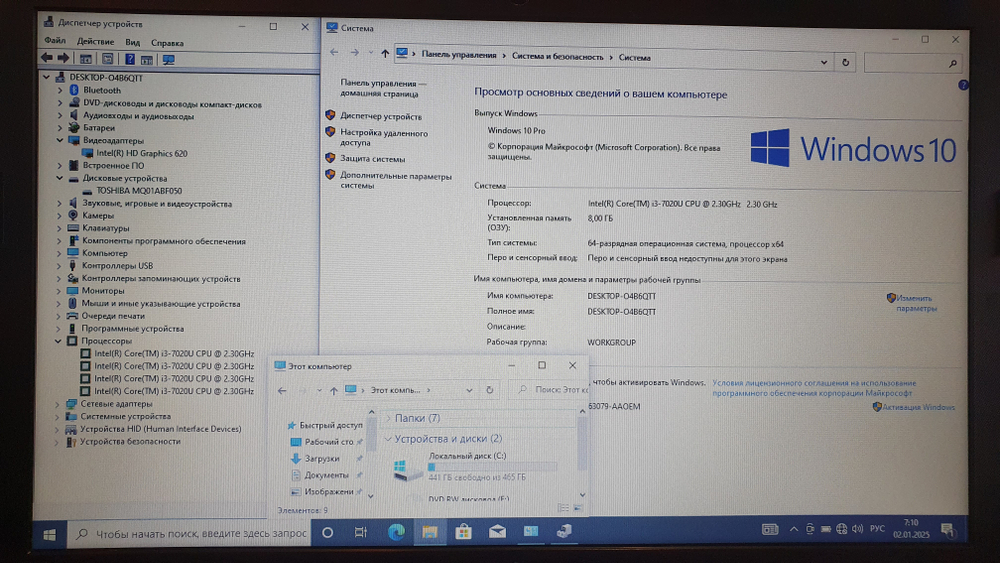The height and width of the screenshot is (563, 1000).
Task: Open address bar dropdown in System window
Action: click(823, 62)
